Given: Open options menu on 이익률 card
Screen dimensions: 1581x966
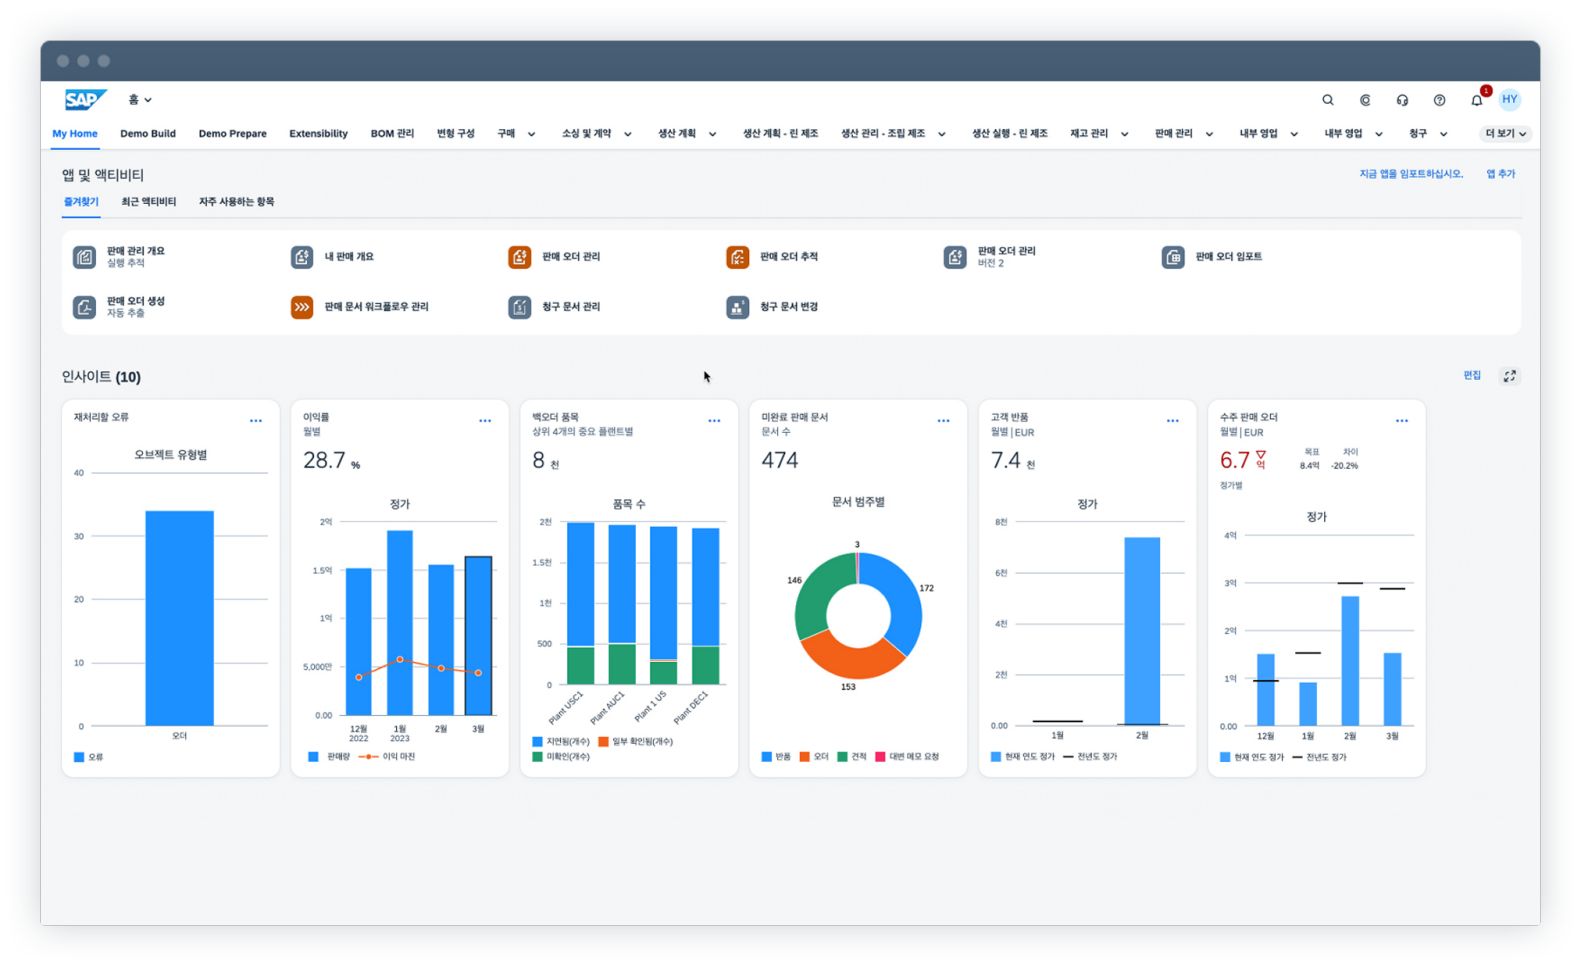Looking at the screenshot, I should point(485,421).
